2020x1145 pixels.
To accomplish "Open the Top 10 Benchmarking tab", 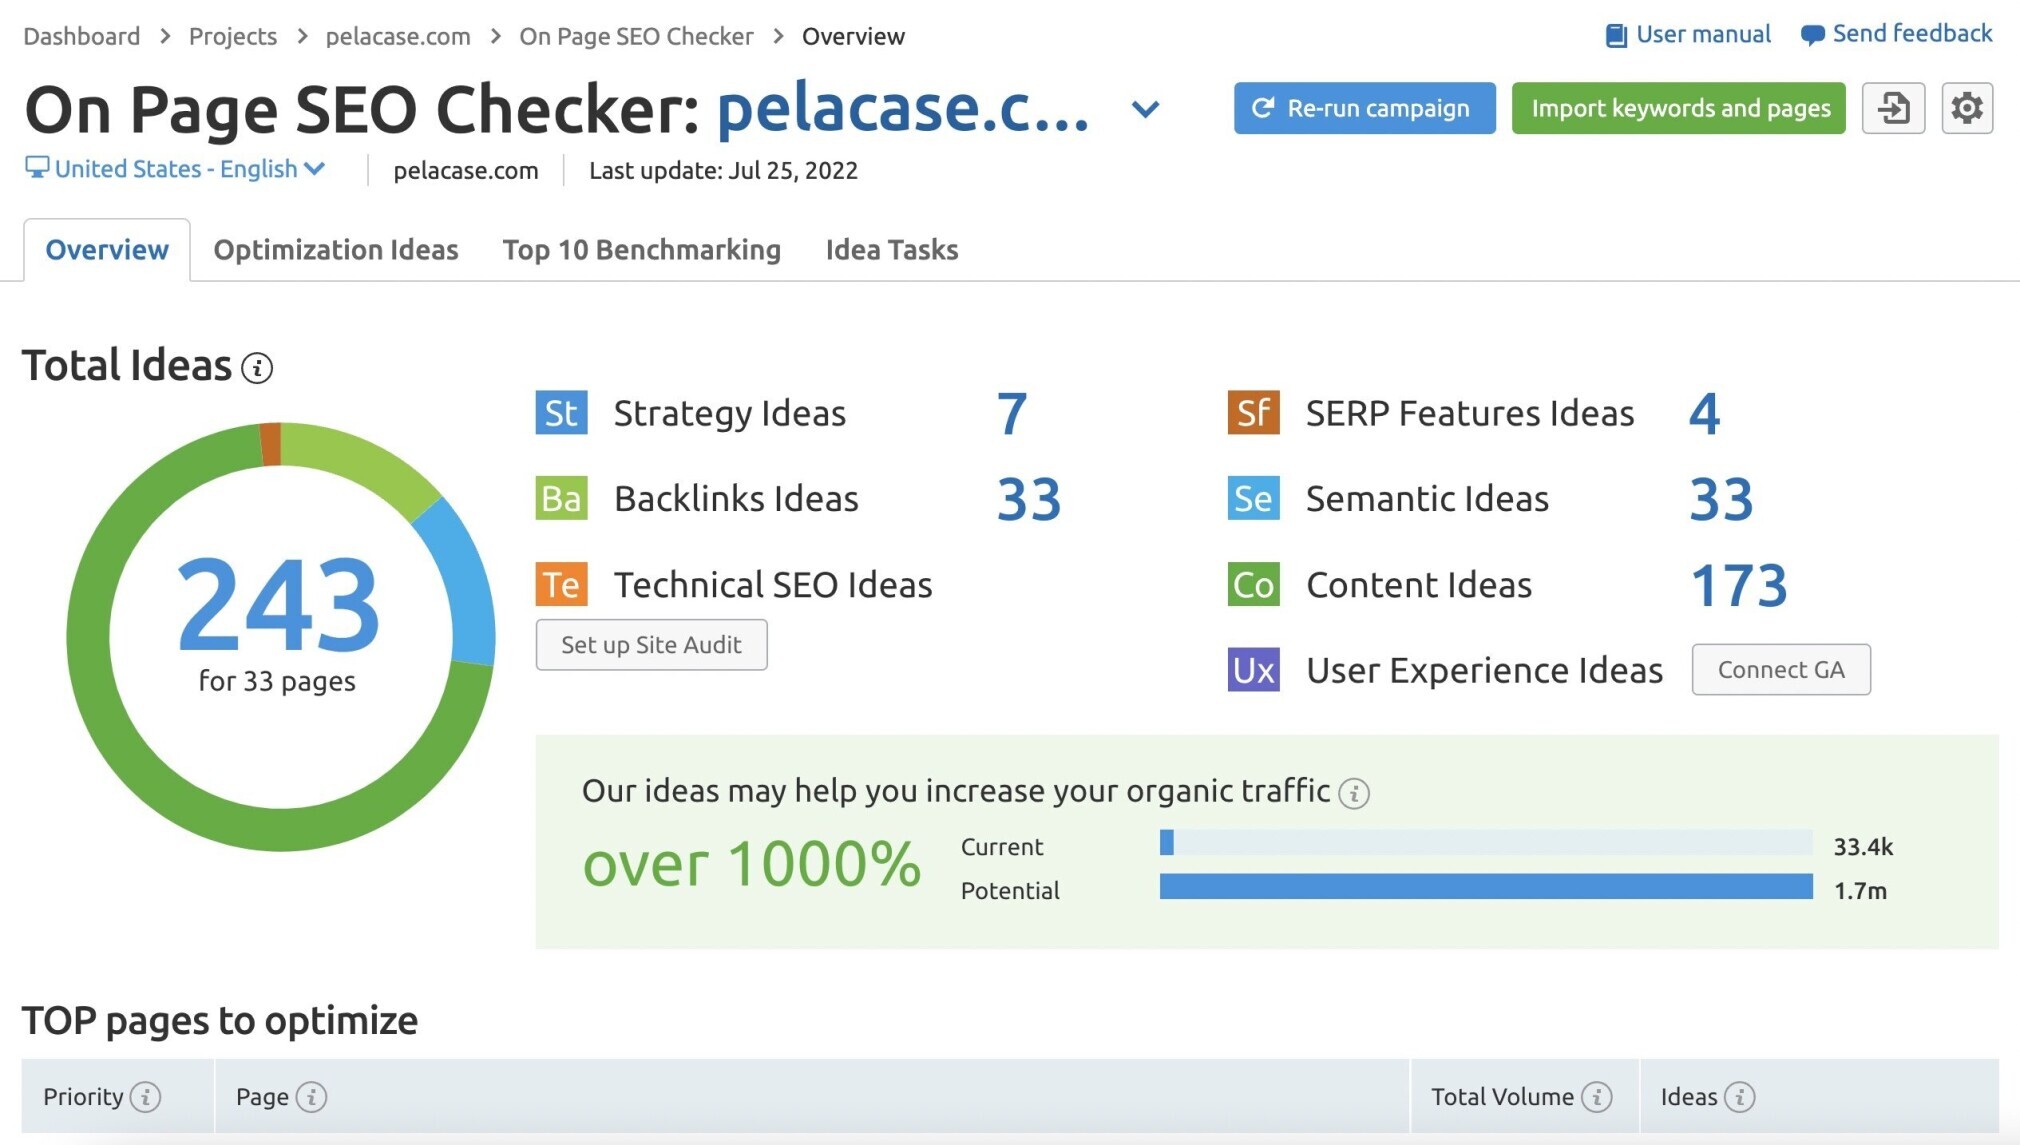I will pyautogui.click(x=642, y=249).
